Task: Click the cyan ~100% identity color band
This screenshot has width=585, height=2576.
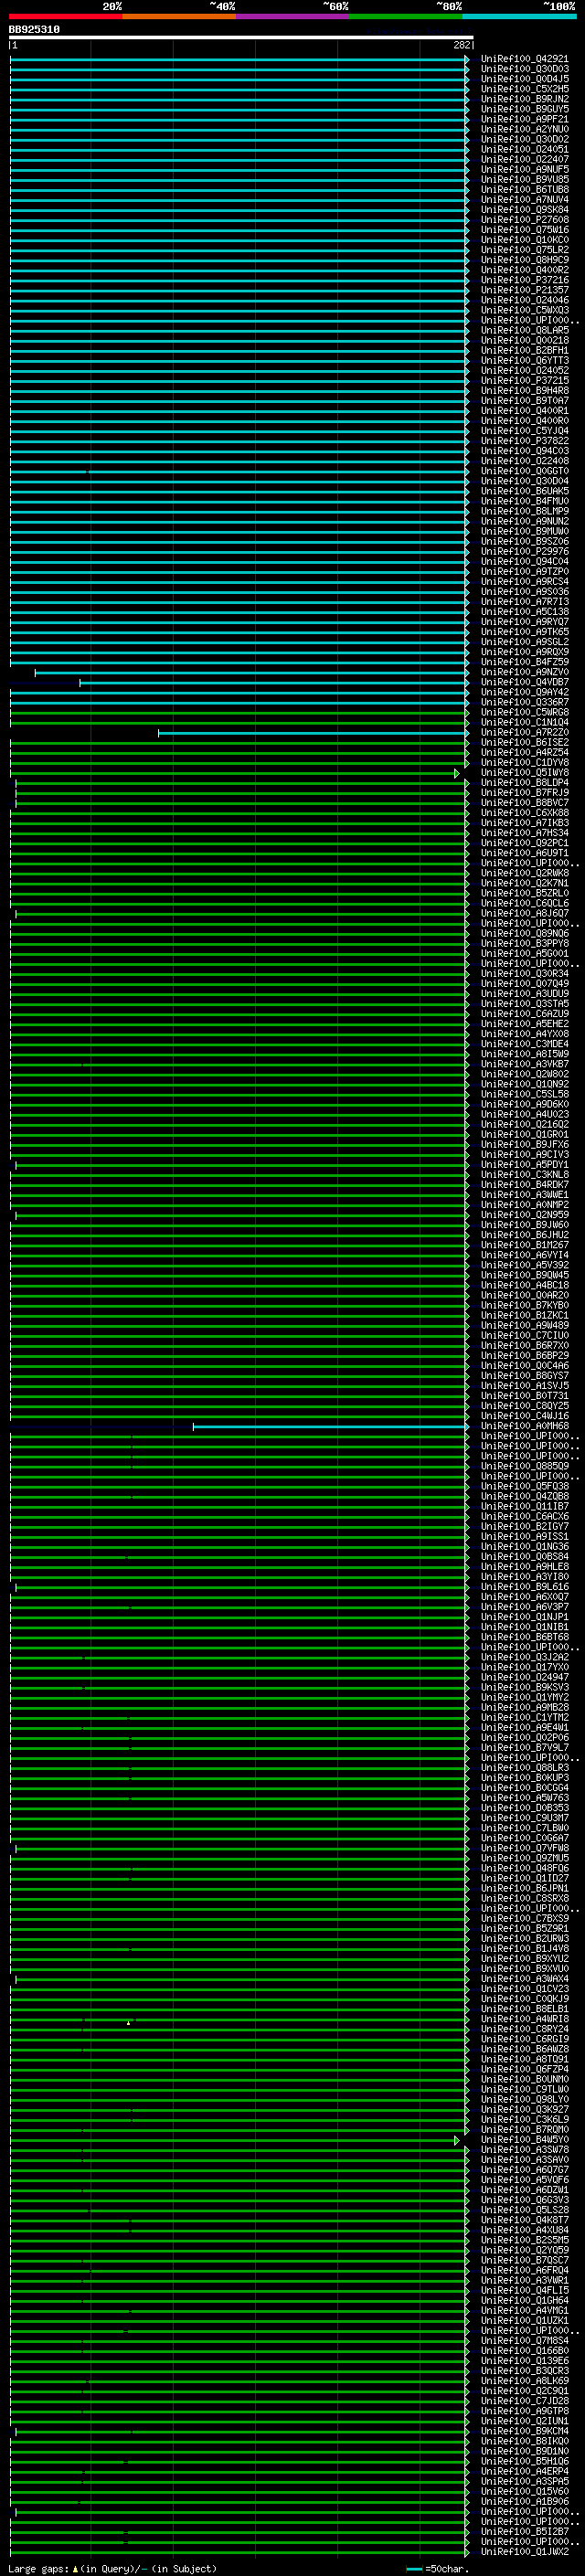Action: pyautogui.click(x=519, y=16)
